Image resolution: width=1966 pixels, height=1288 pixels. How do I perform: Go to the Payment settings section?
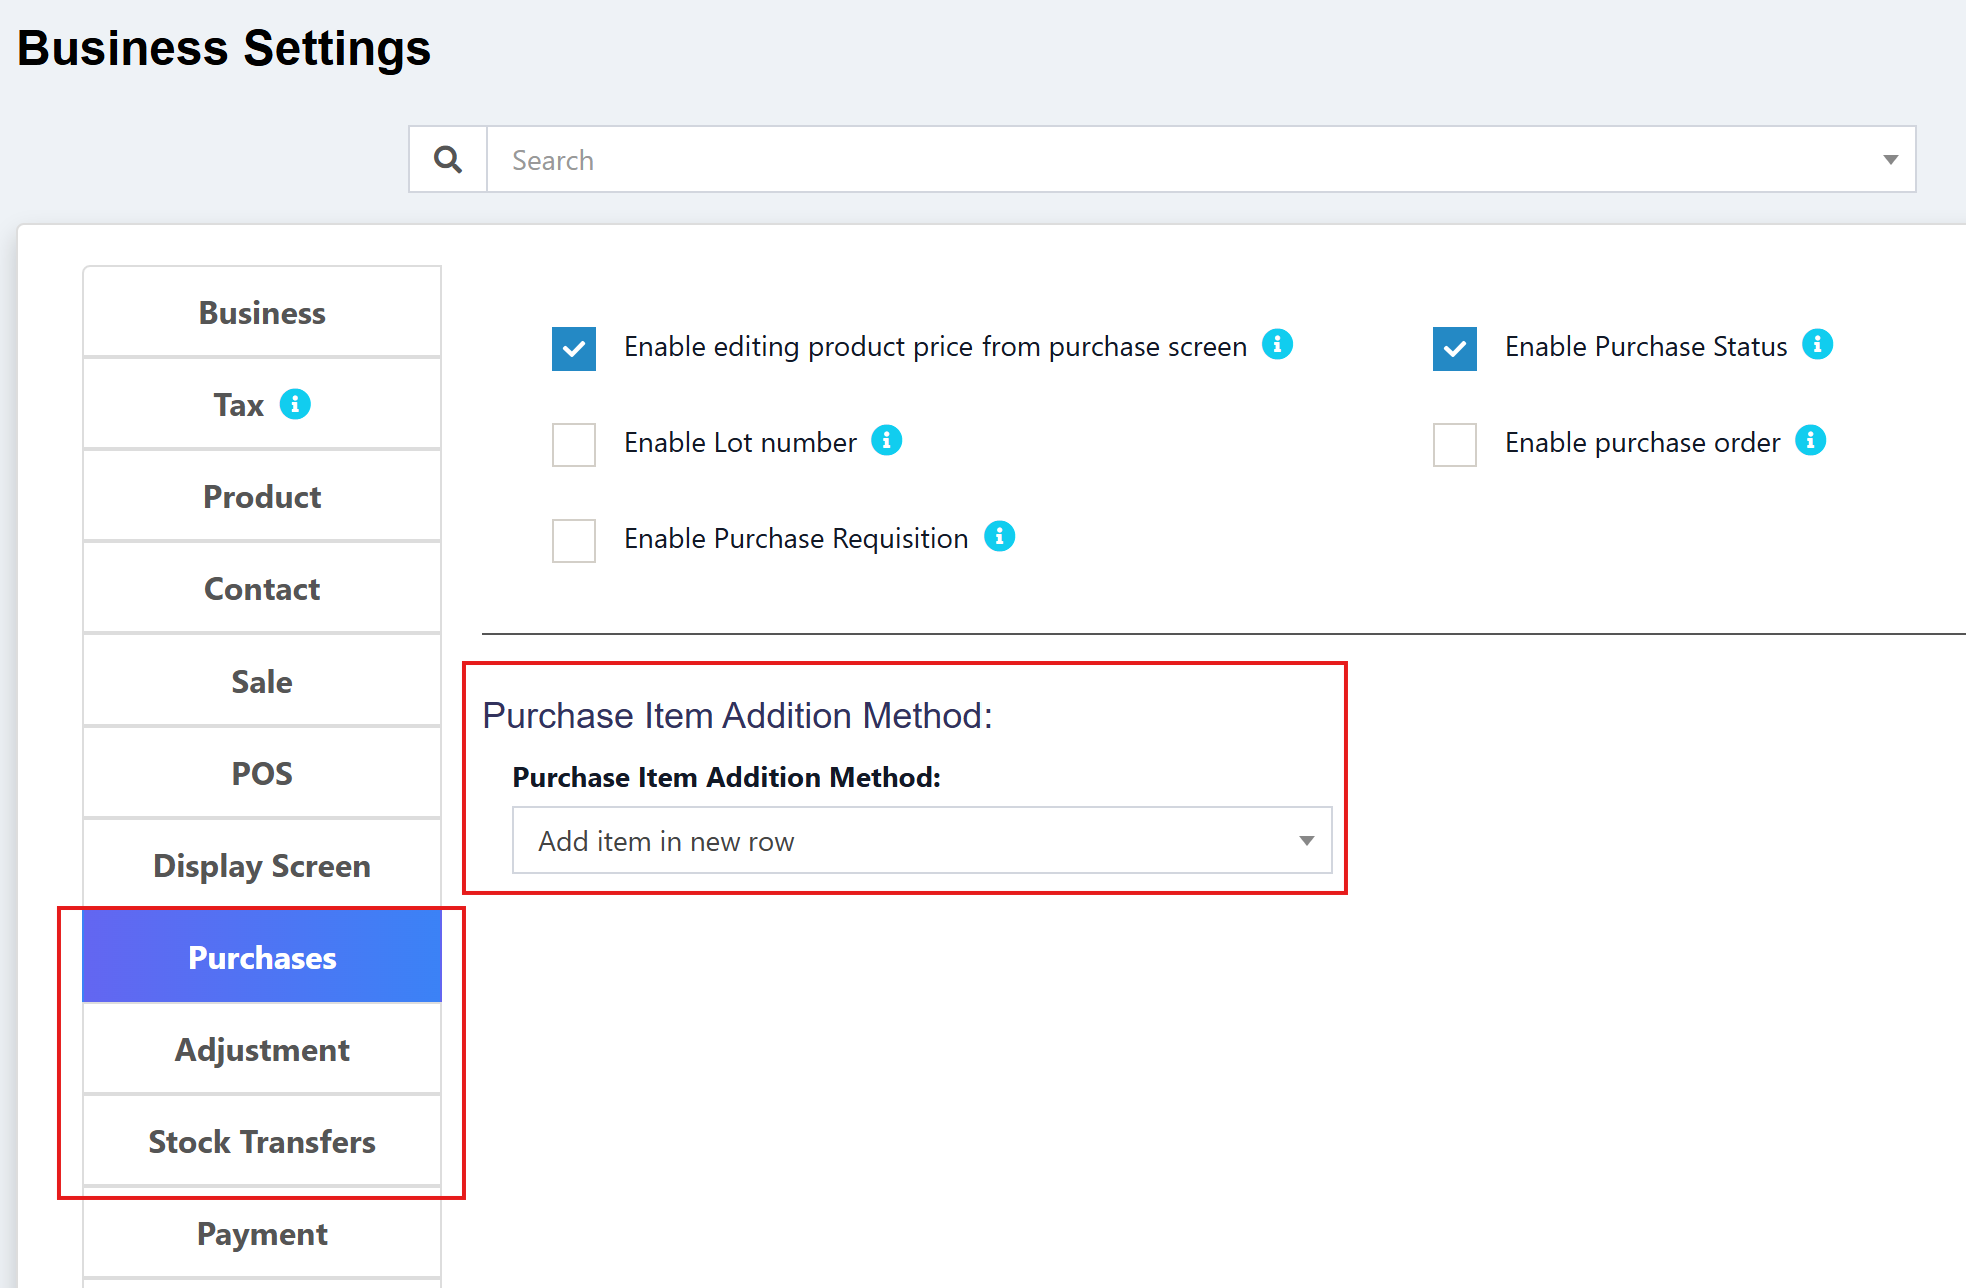coord(261,1233)
